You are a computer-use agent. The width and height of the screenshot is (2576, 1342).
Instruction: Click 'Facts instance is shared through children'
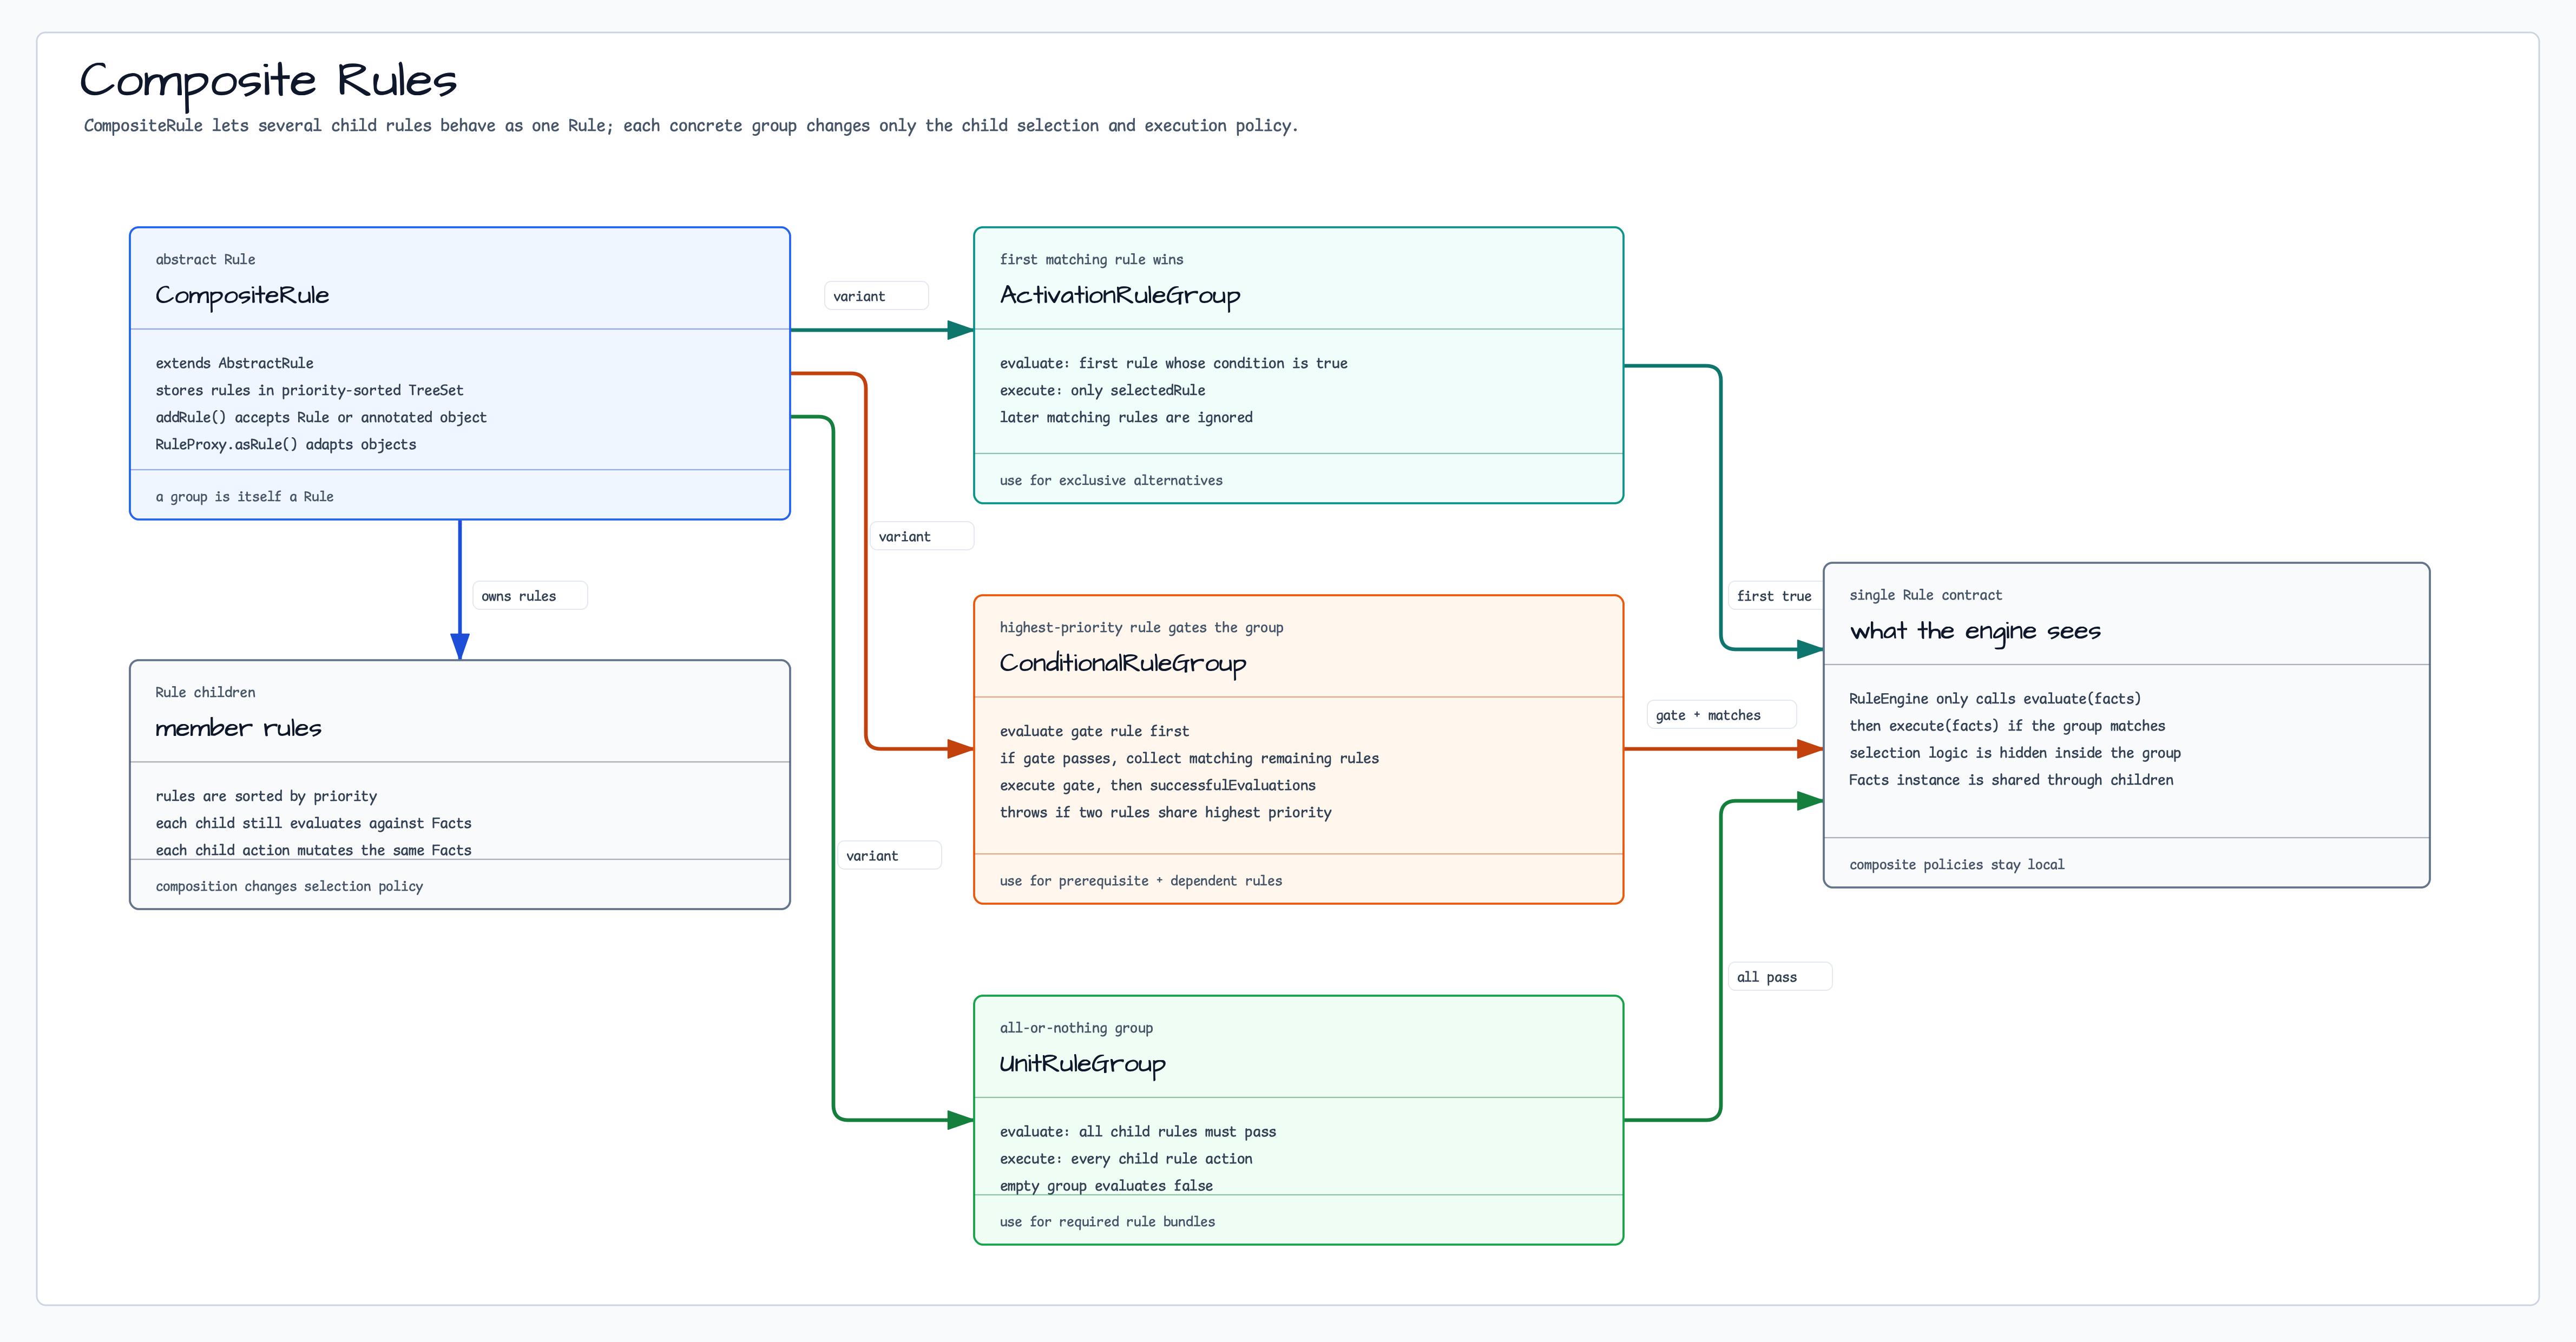[2010, 780]
